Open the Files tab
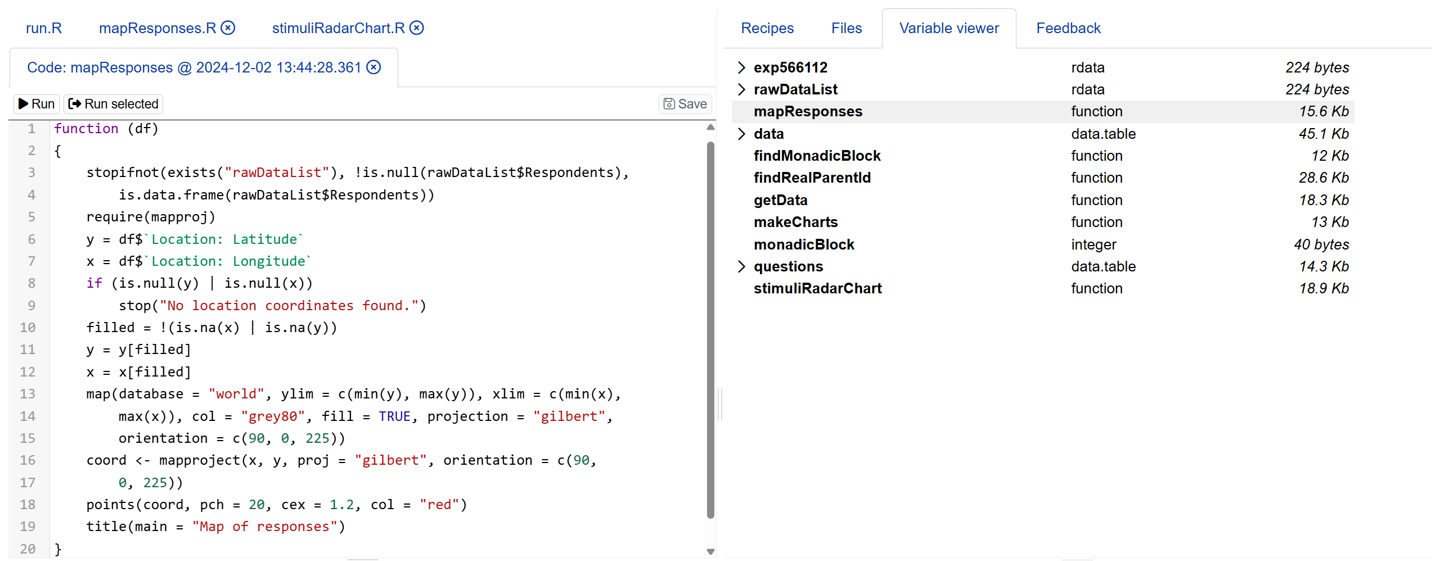1440x561 pixels. coord(846,28)
